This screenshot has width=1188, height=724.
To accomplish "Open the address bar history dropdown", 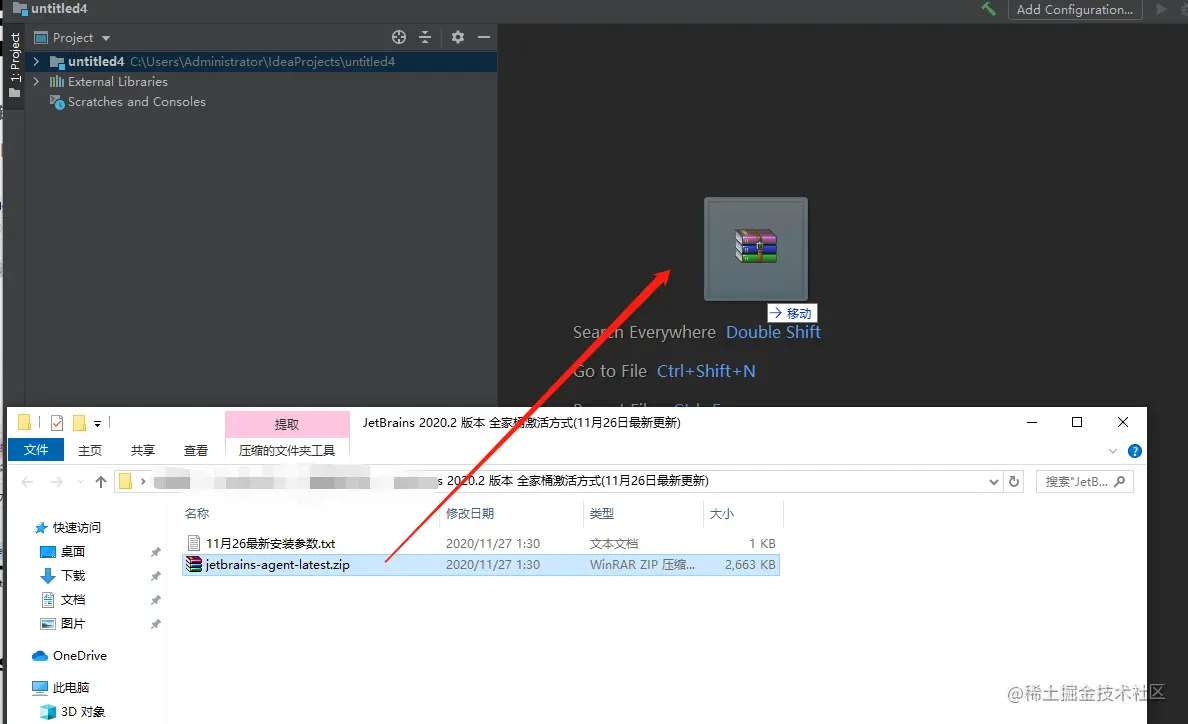I will pos(993,482).
